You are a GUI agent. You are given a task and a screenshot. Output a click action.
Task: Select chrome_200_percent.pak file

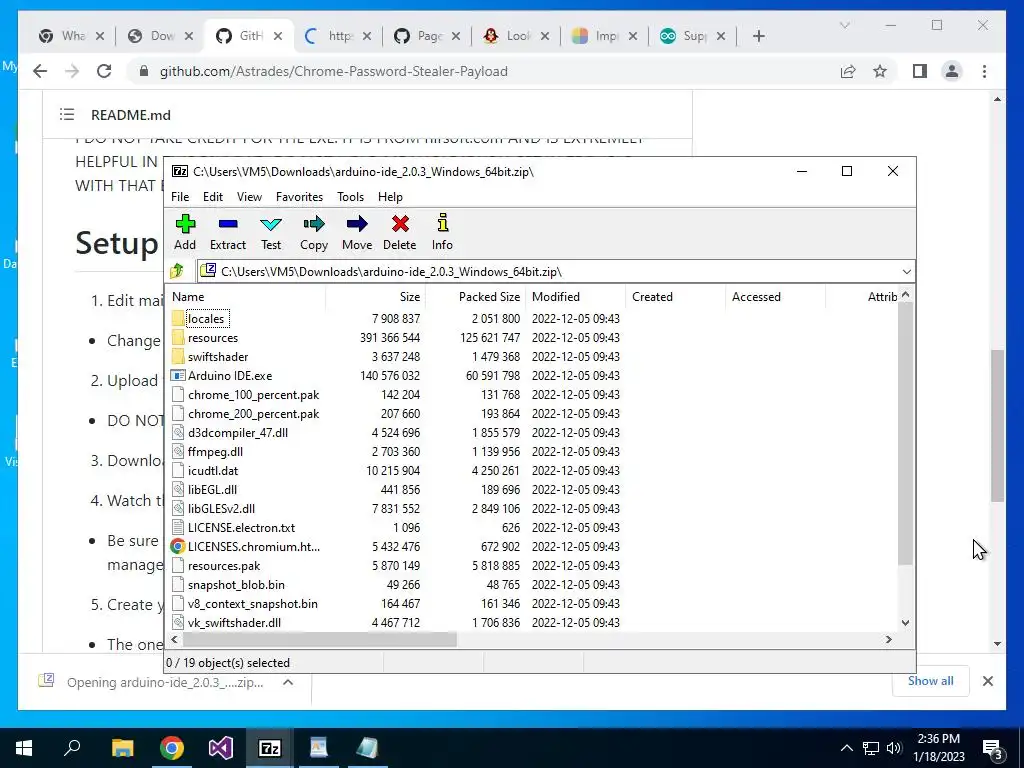tap(253, 413)
